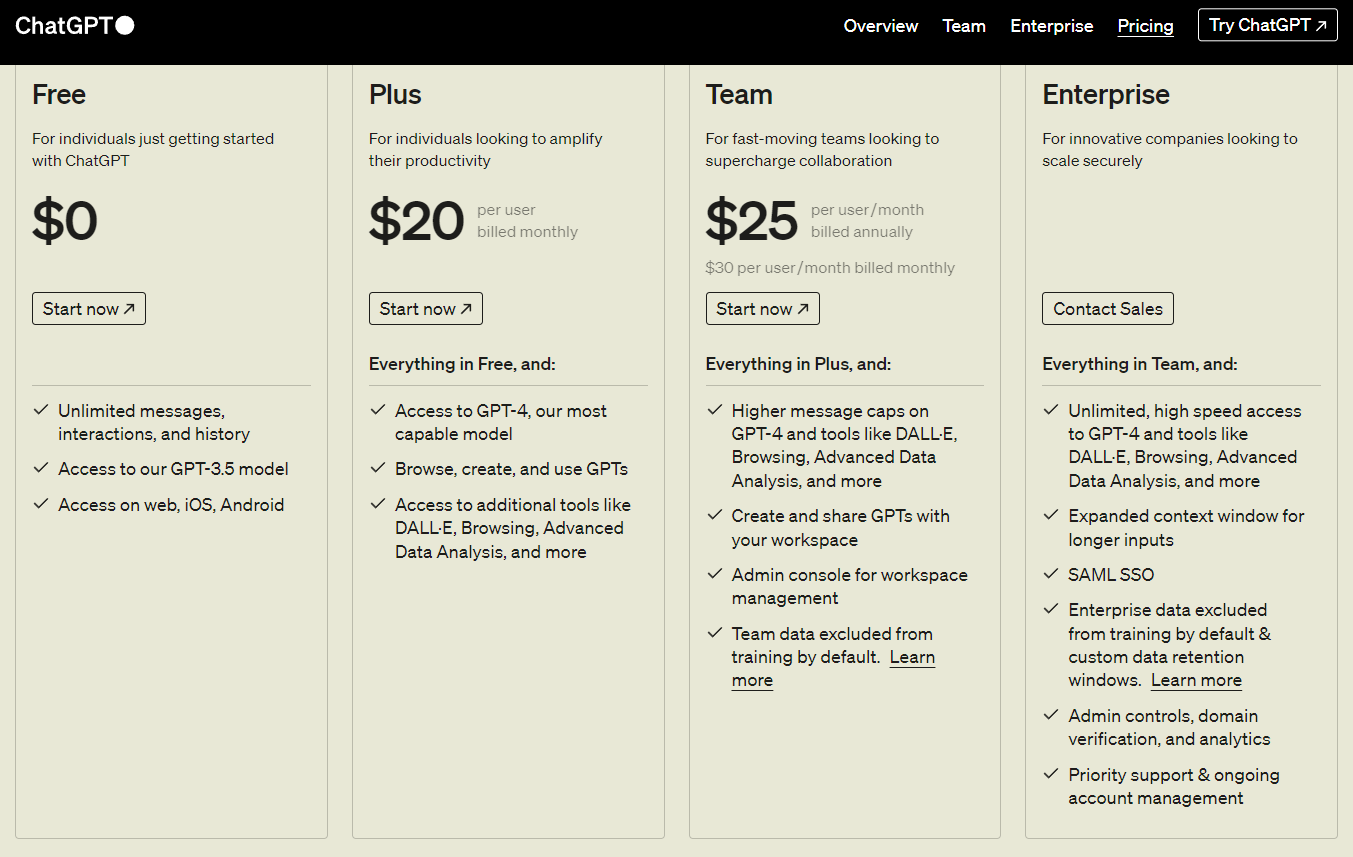Click 'Access to our GPT-3.5 model' feature
The height and width of the screenshot is (857, 1353).
click(x=173, y=469)
